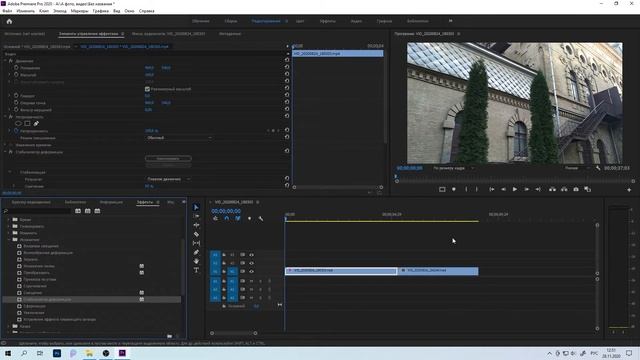
Task: Open the Opacity blend mode dropdown
Action: coord(179,138)
